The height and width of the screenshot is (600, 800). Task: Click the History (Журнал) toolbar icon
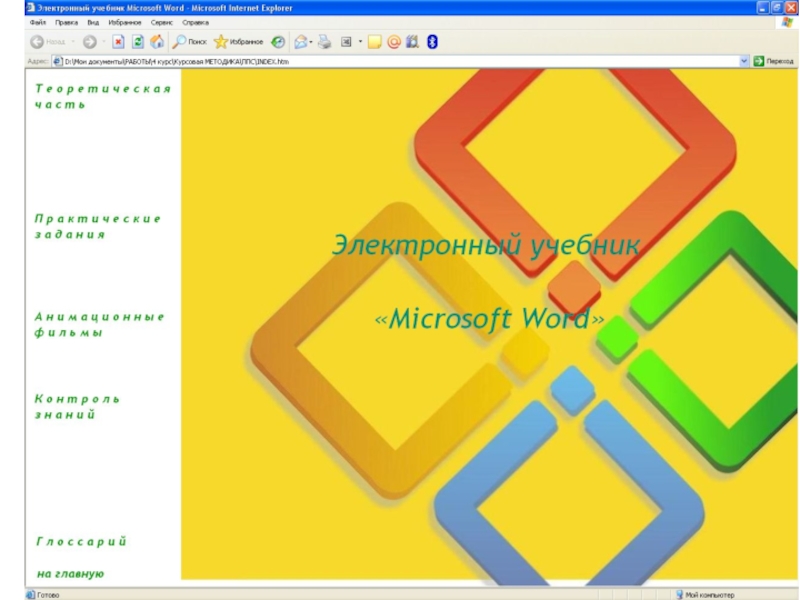(278, 42)
